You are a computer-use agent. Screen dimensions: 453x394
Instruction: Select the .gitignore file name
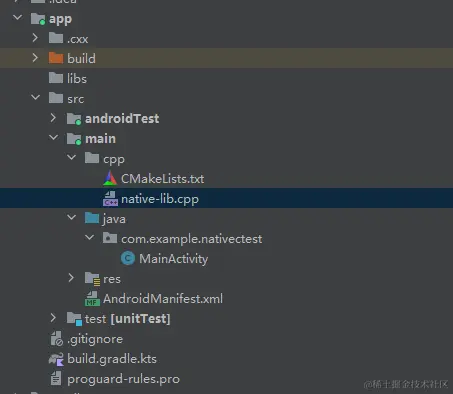point(95,339)
